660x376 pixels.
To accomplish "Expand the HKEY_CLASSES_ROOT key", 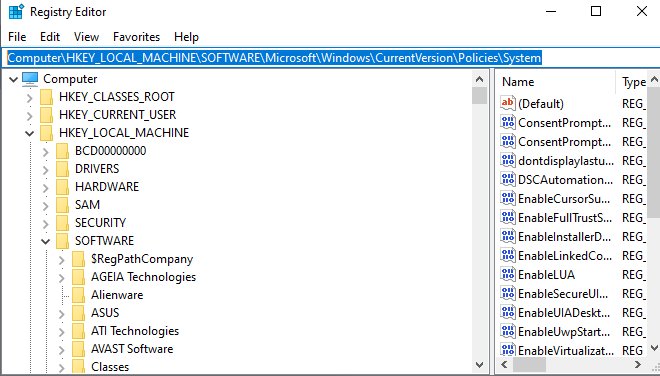I will 29,98.
